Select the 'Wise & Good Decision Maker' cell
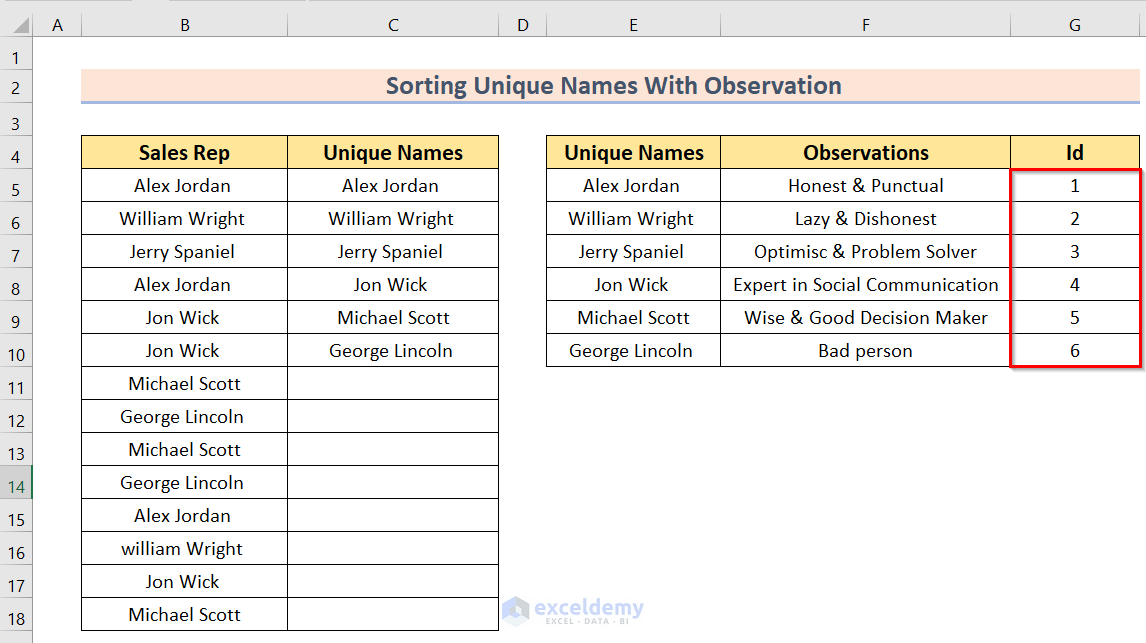The height and width of the screenshot is (643, 1146). point(866,318)
